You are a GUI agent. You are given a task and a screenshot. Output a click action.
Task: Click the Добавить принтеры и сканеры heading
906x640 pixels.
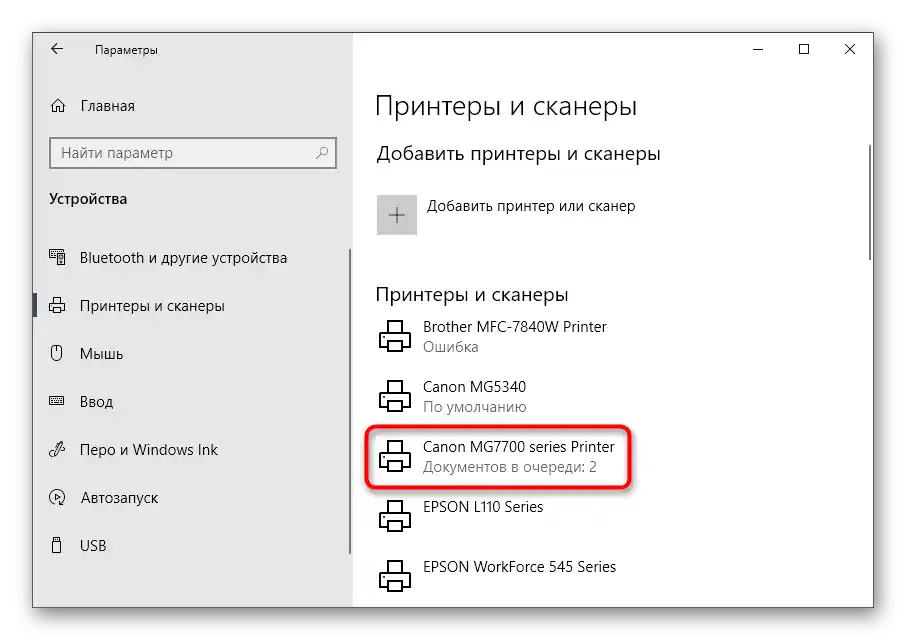click(x=518, y=154)
